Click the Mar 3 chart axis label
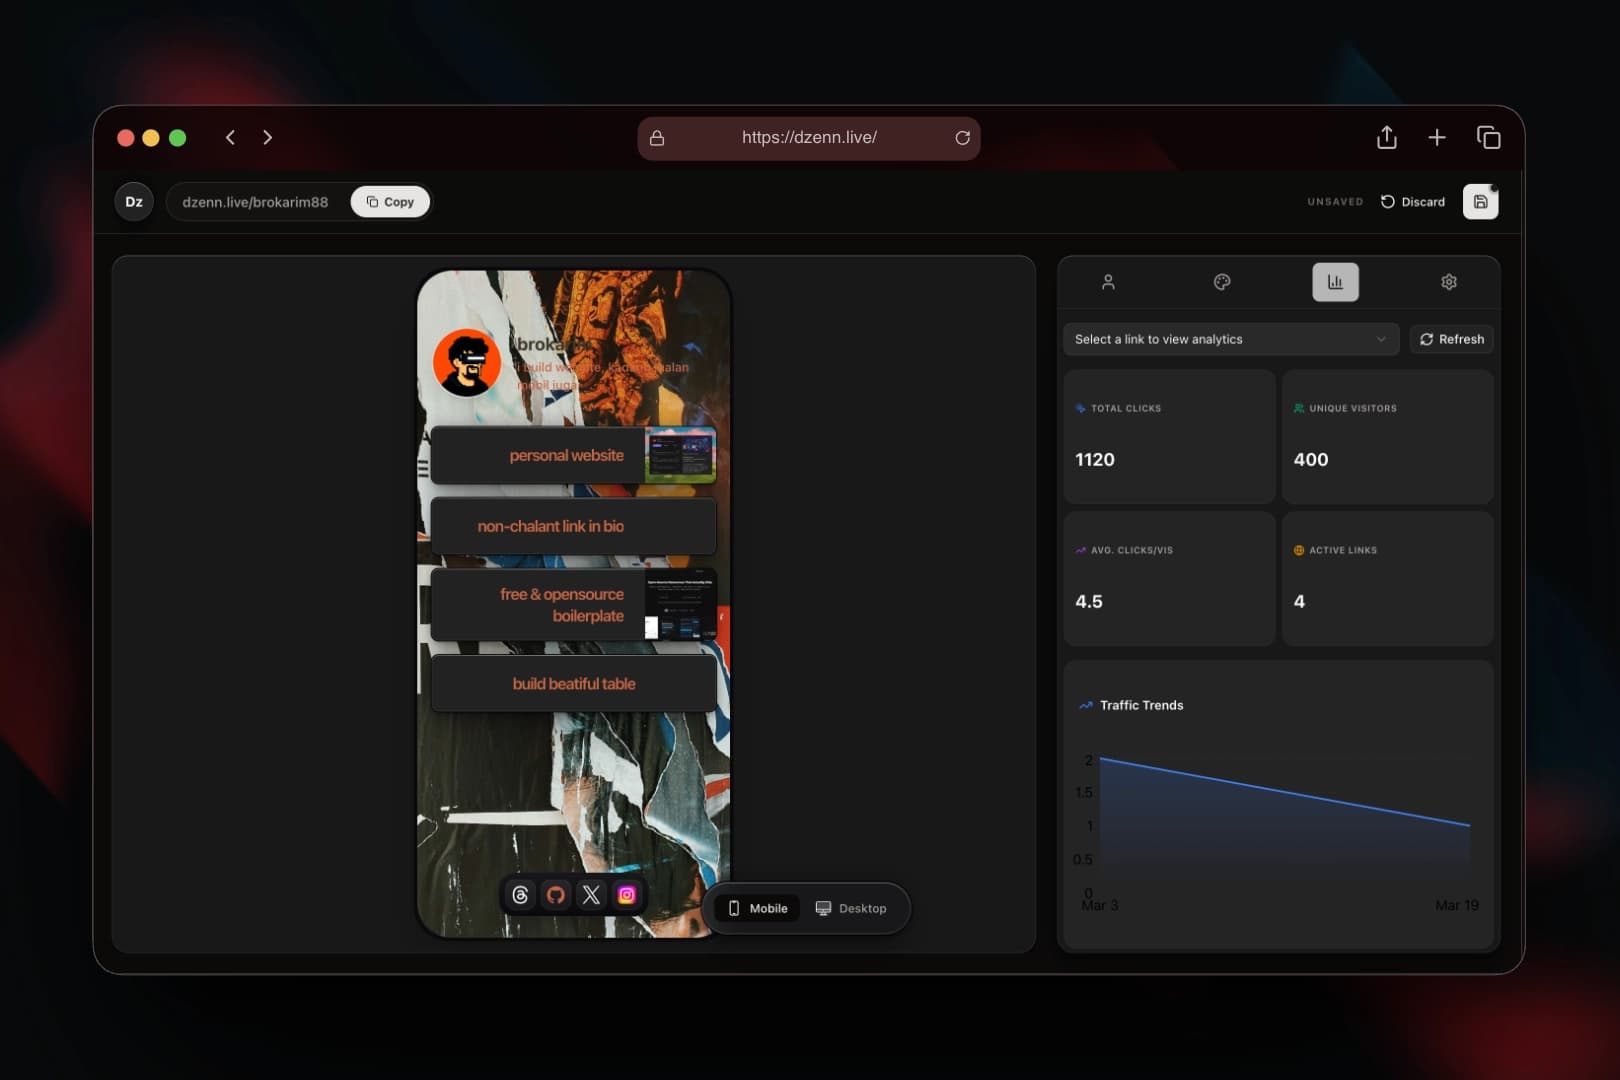This screenshot has height=1080, width=1620. point(1099,905)
